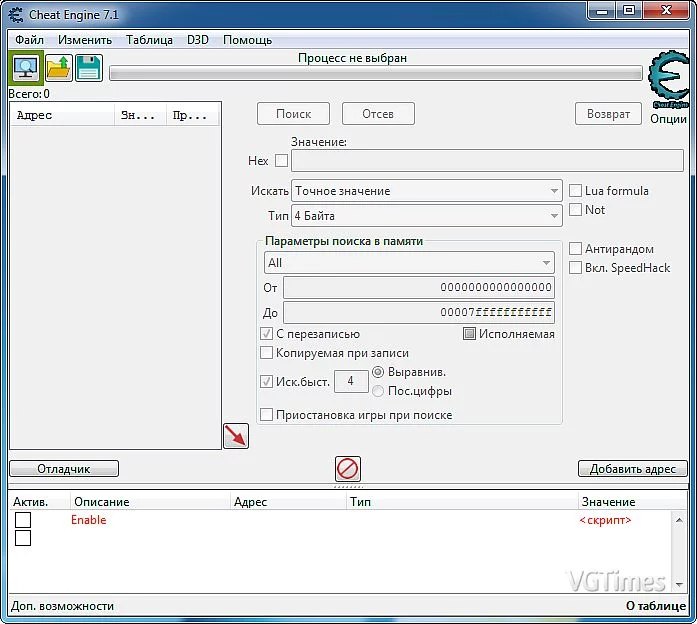Click the Возврат button
Viewport: 697px width, 624px height.
click(608, 114)
